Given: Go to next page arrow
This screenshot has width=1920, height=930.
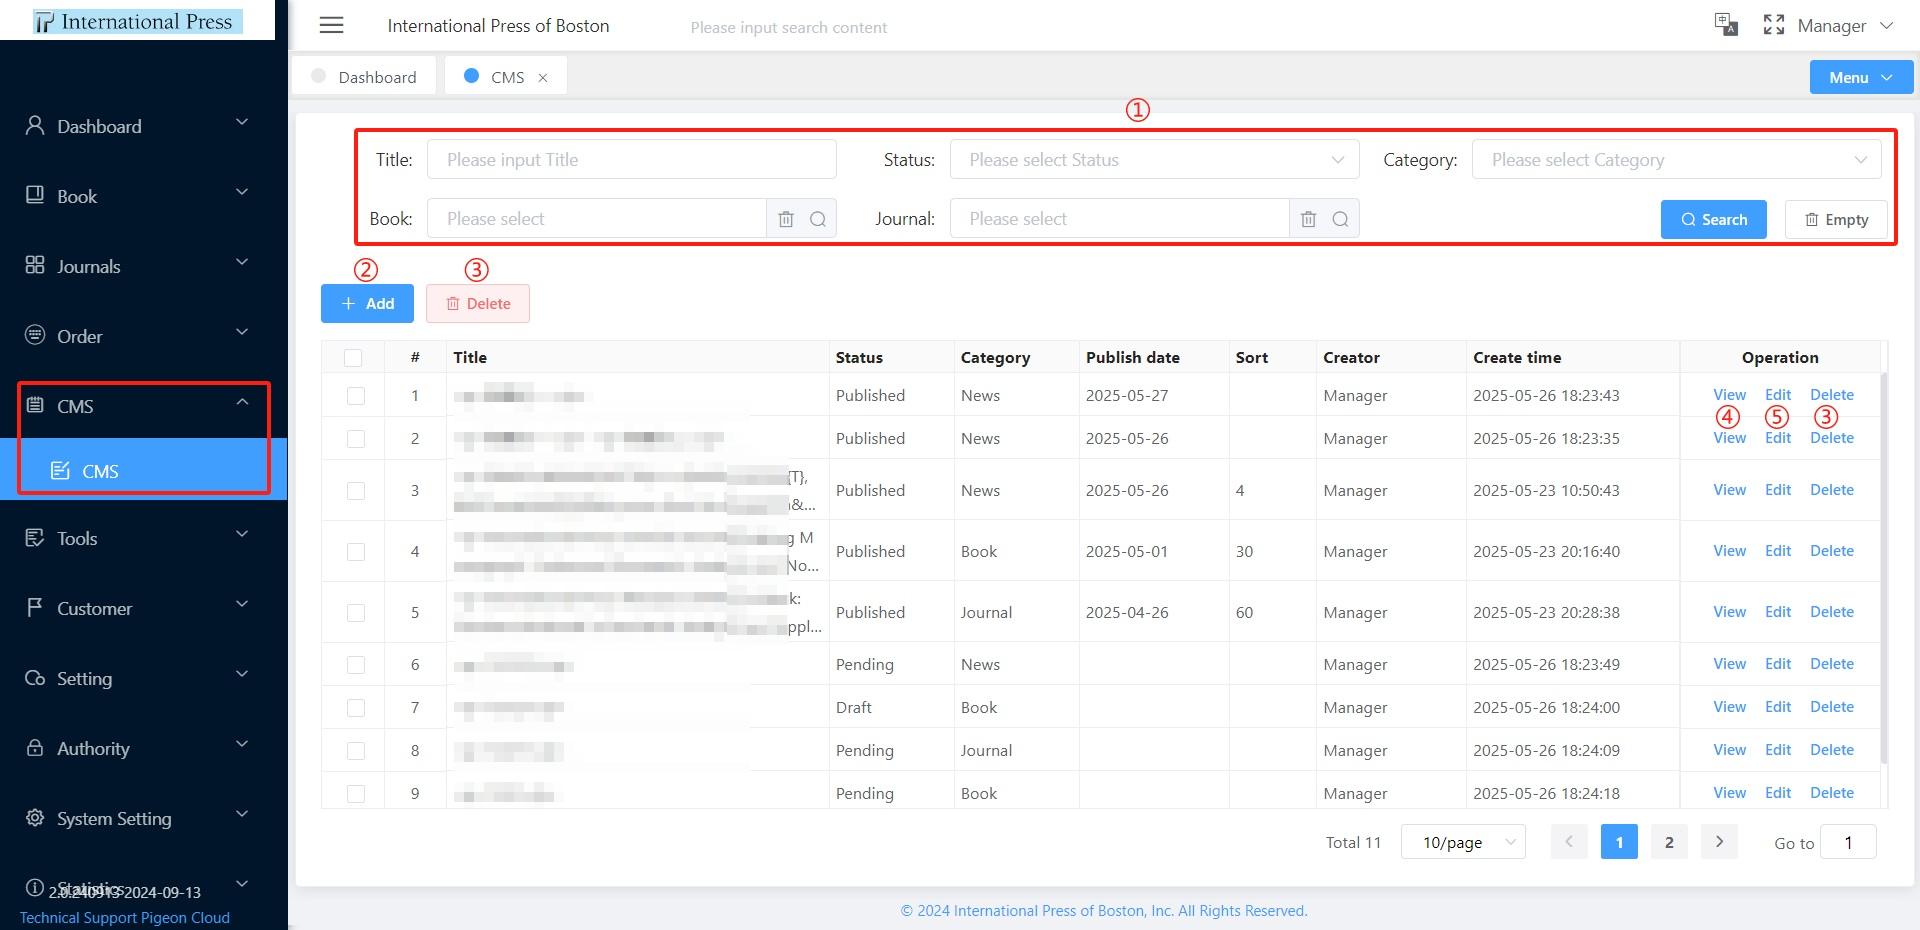Looking at the screenshot, I should (1719, 842).
